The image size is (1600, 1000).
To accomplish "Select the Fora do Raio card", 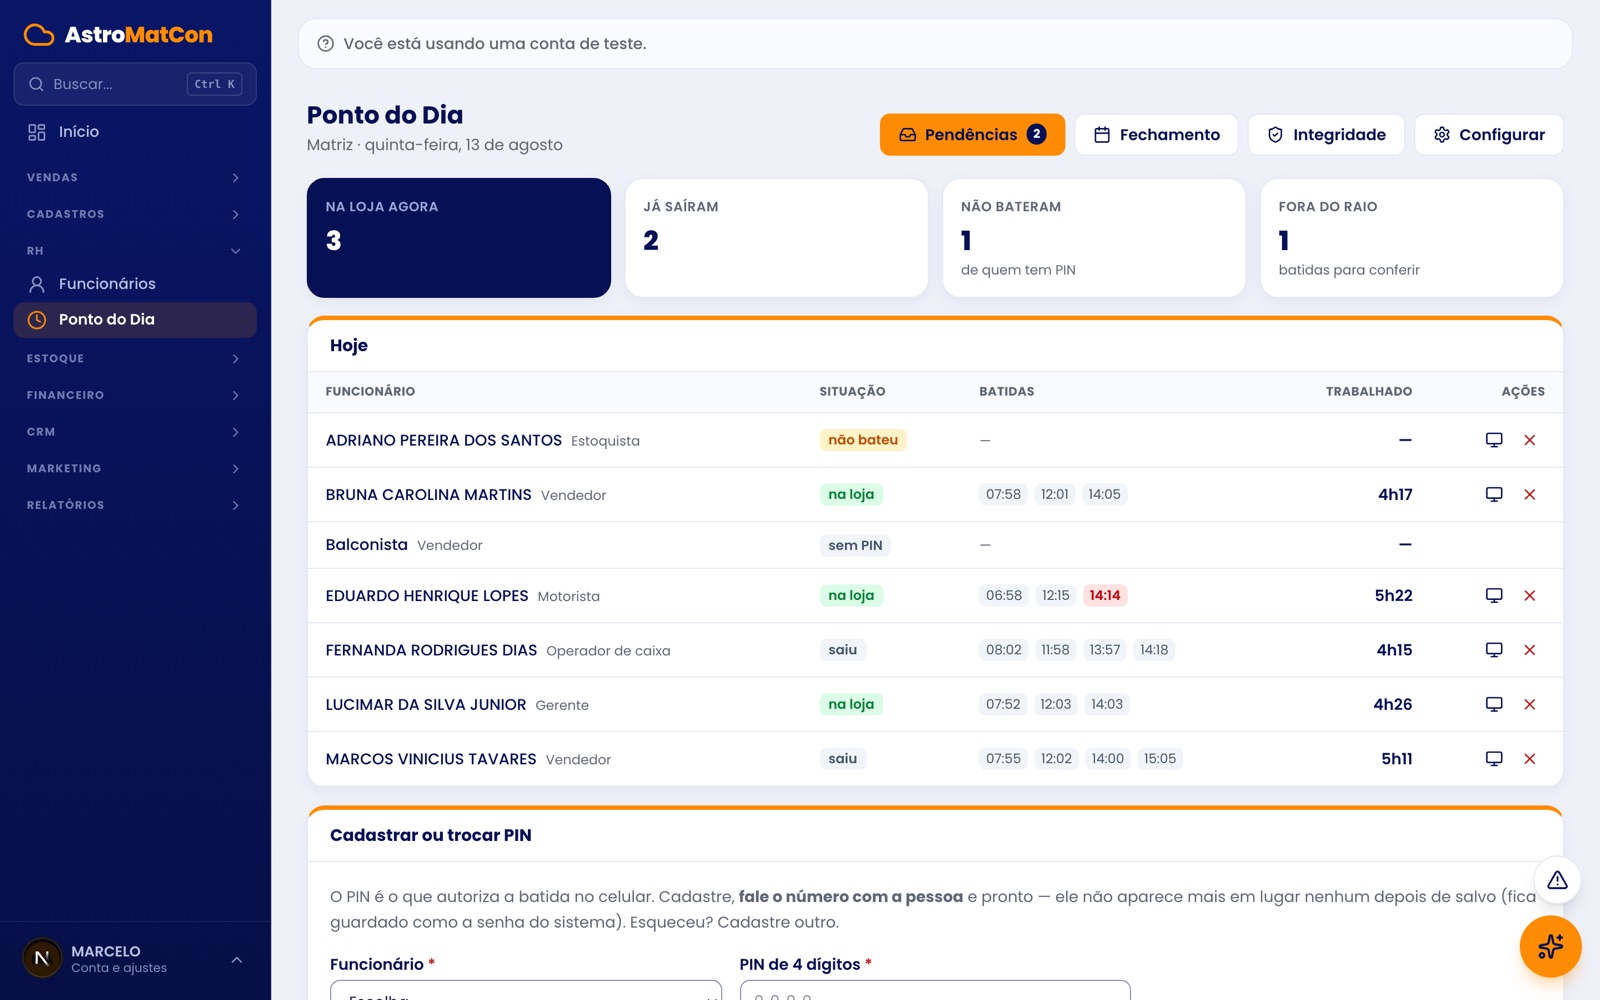I will click(1412, 238).
